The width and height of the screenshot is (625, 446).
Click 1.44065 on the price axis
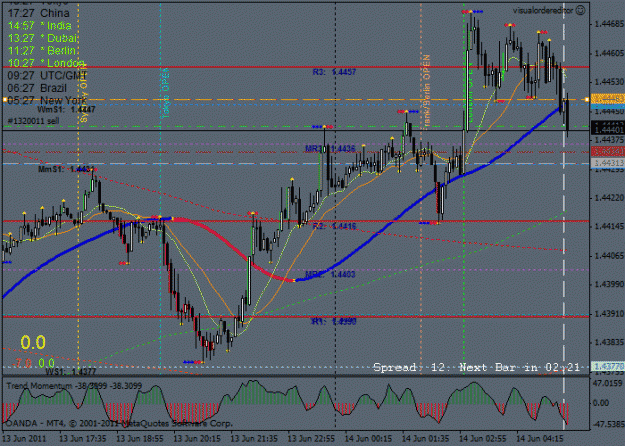pyautogui.click(x=609, y=255)
